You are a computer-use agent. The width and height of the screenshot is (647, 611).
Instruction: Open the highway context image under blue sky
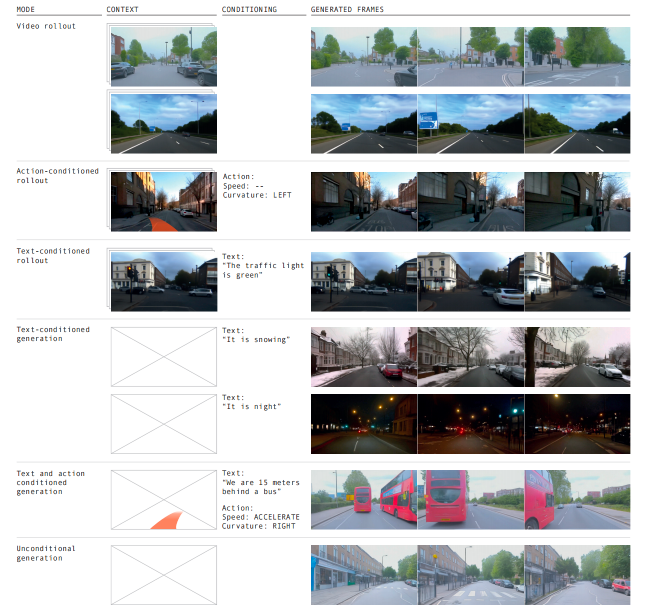tap(164, 124)
